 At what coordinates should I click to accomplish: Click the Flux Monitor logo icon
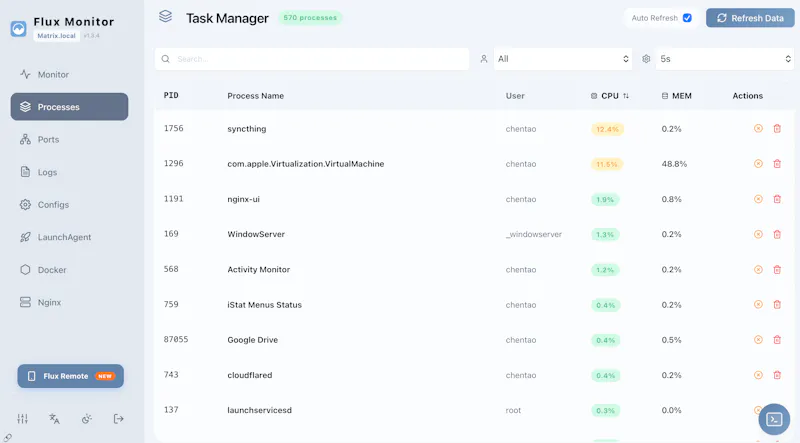point(18,29)
